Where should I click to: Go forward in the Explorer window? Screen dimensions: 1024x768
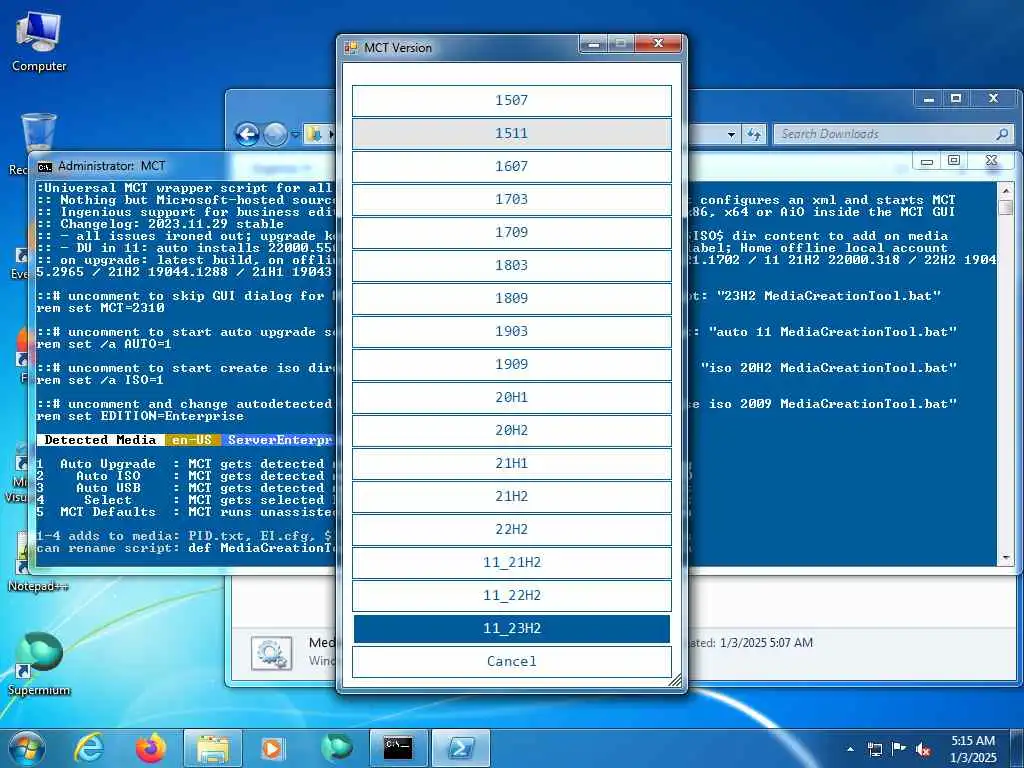click(275, 135)
